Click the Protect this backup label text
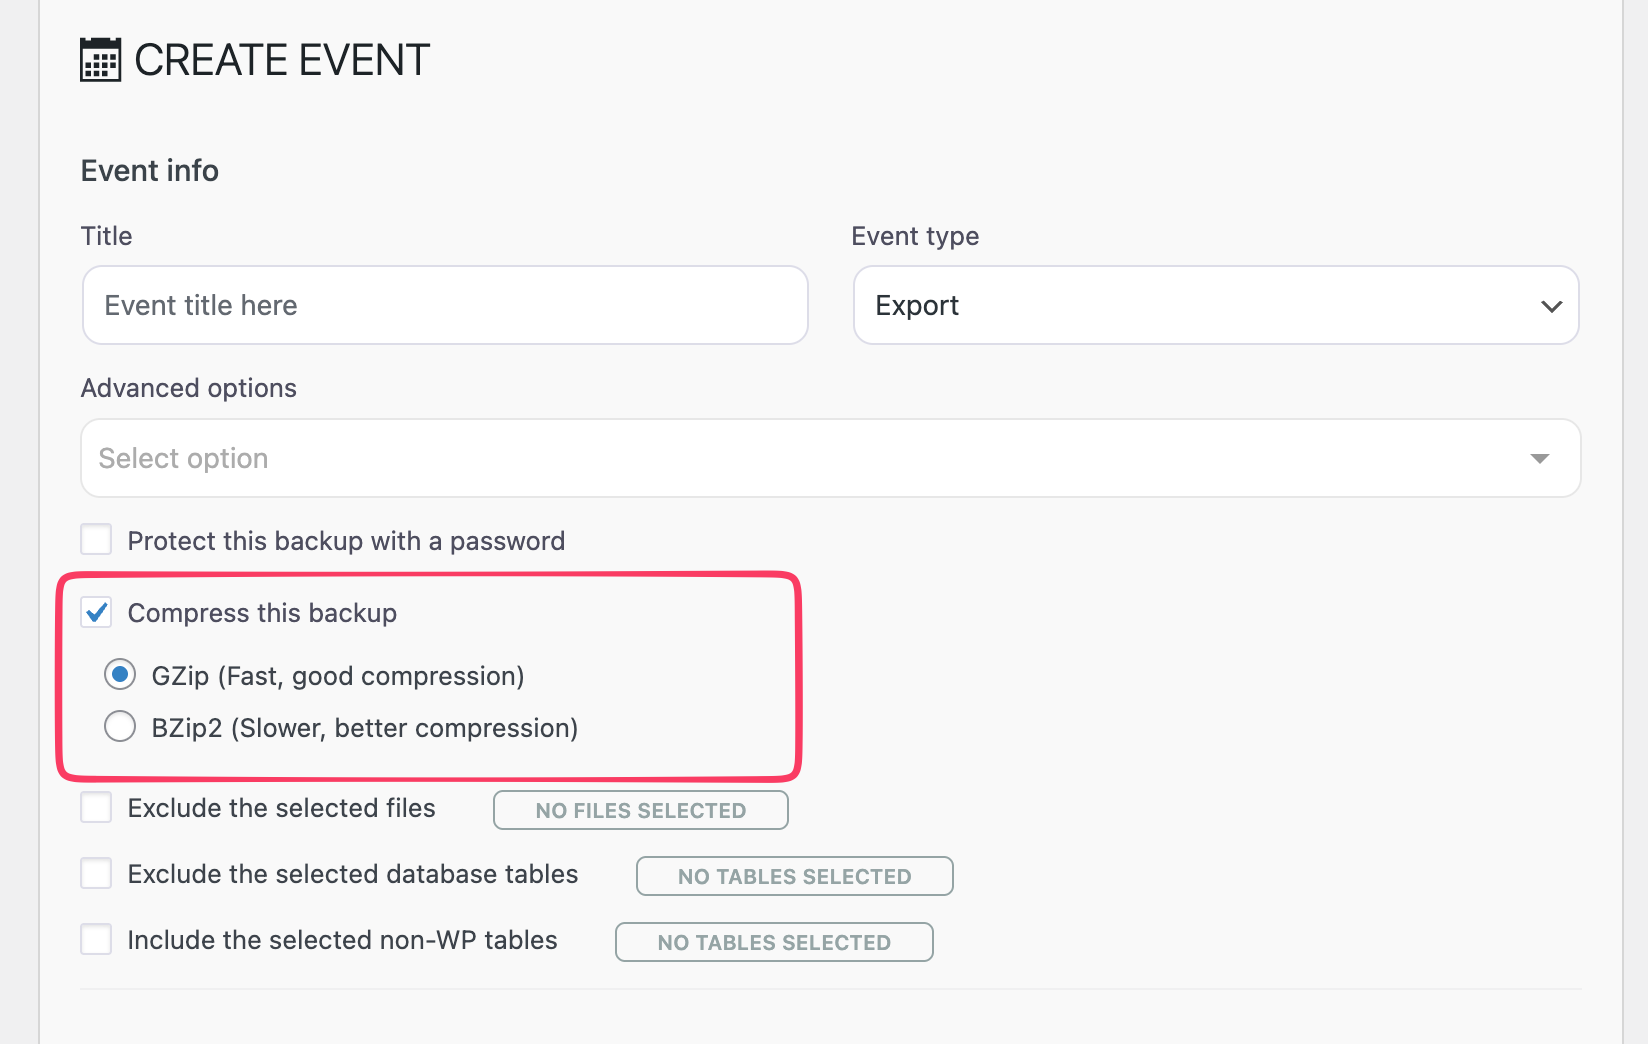Screen dimensions: 1648x1044 [346, 541]
